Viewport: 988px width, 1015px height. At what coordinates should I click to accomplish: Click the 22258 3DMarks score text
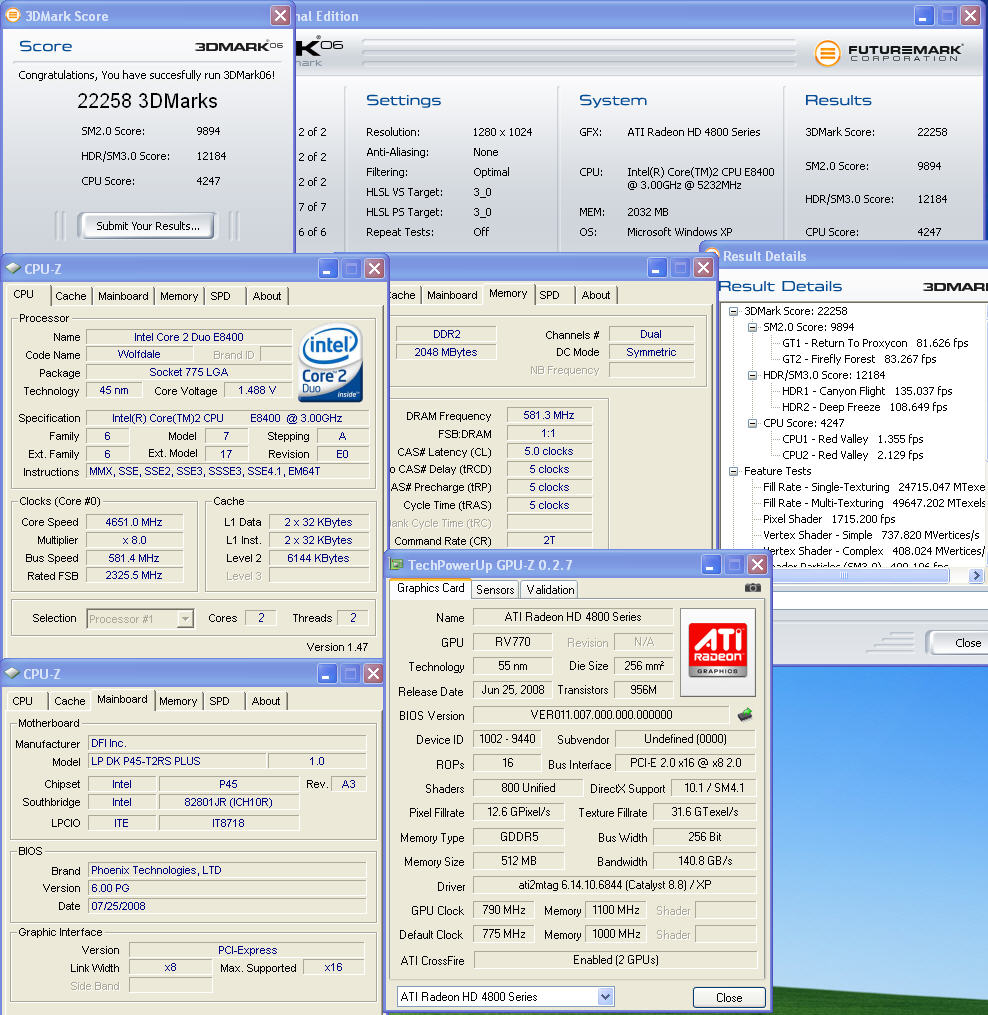(147, 101)
